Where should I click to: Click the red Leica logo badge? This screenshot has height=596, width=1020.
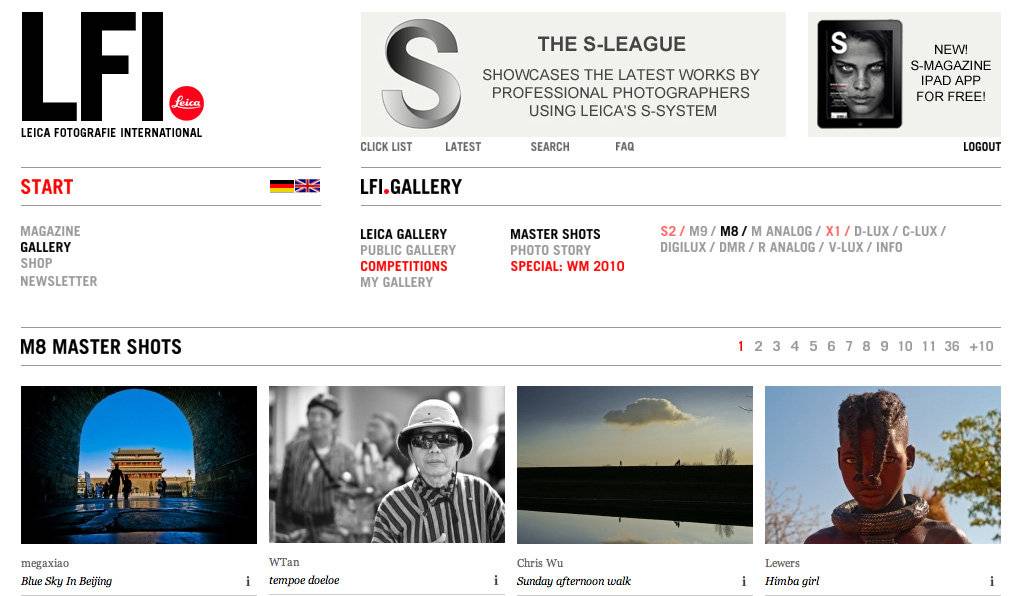pos(187,103)
